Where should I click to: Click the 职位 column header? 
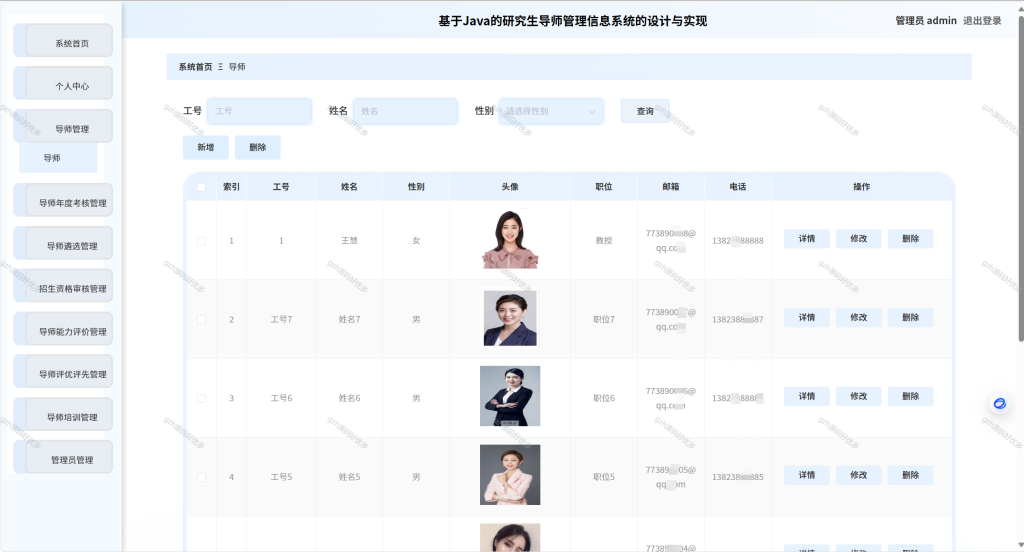[x=604, y=187]
